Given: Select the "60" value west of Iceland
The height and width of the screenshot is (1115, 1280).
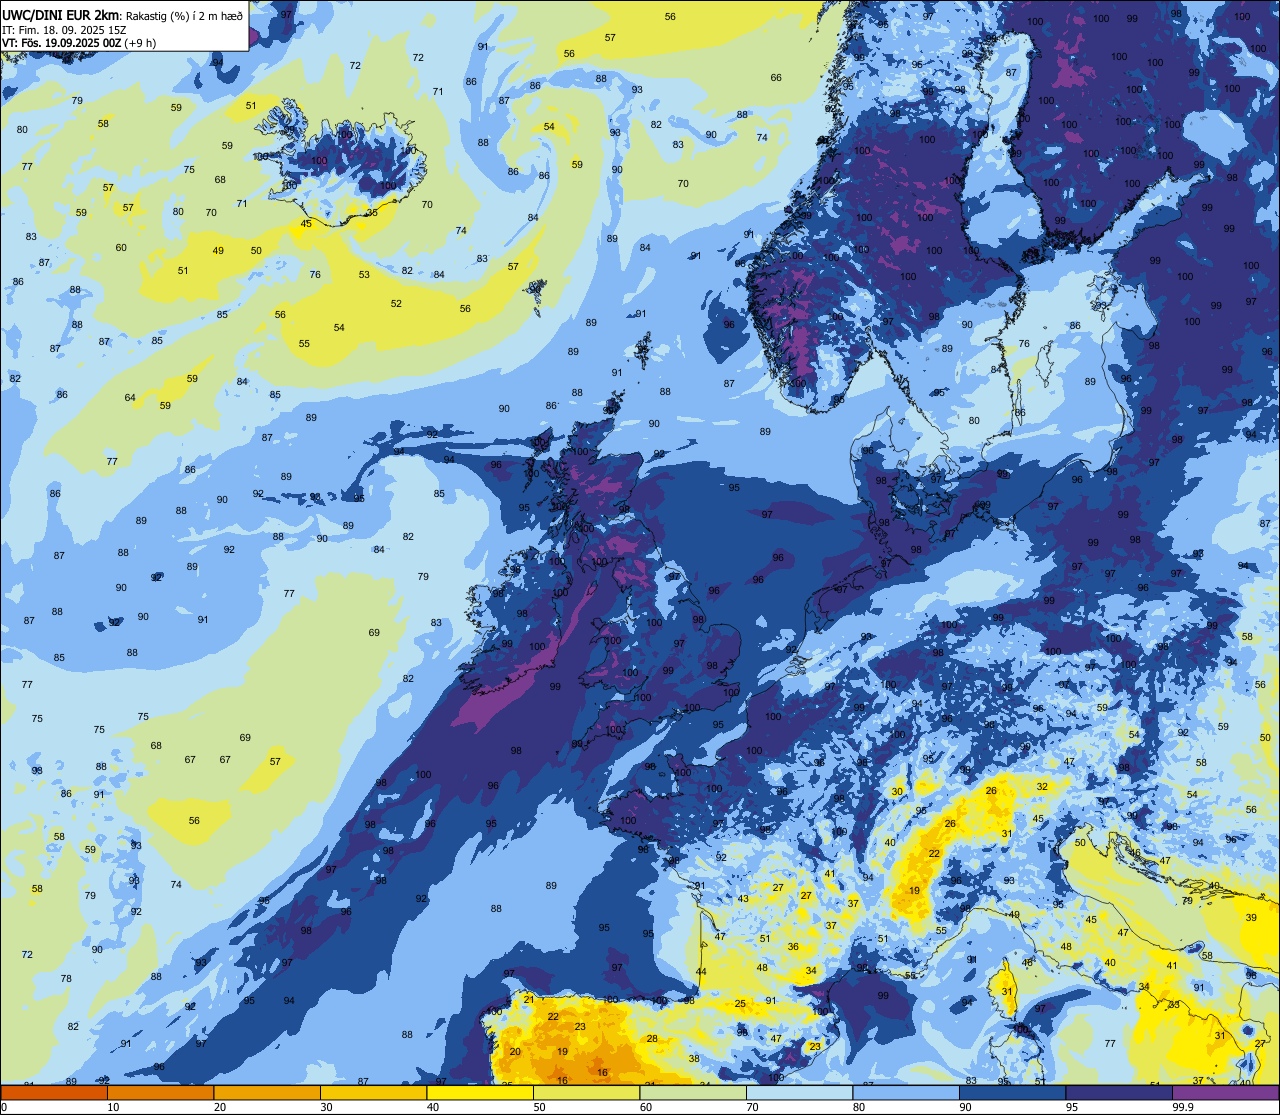Looking at the screenshot, I should [x=121, y=248].
